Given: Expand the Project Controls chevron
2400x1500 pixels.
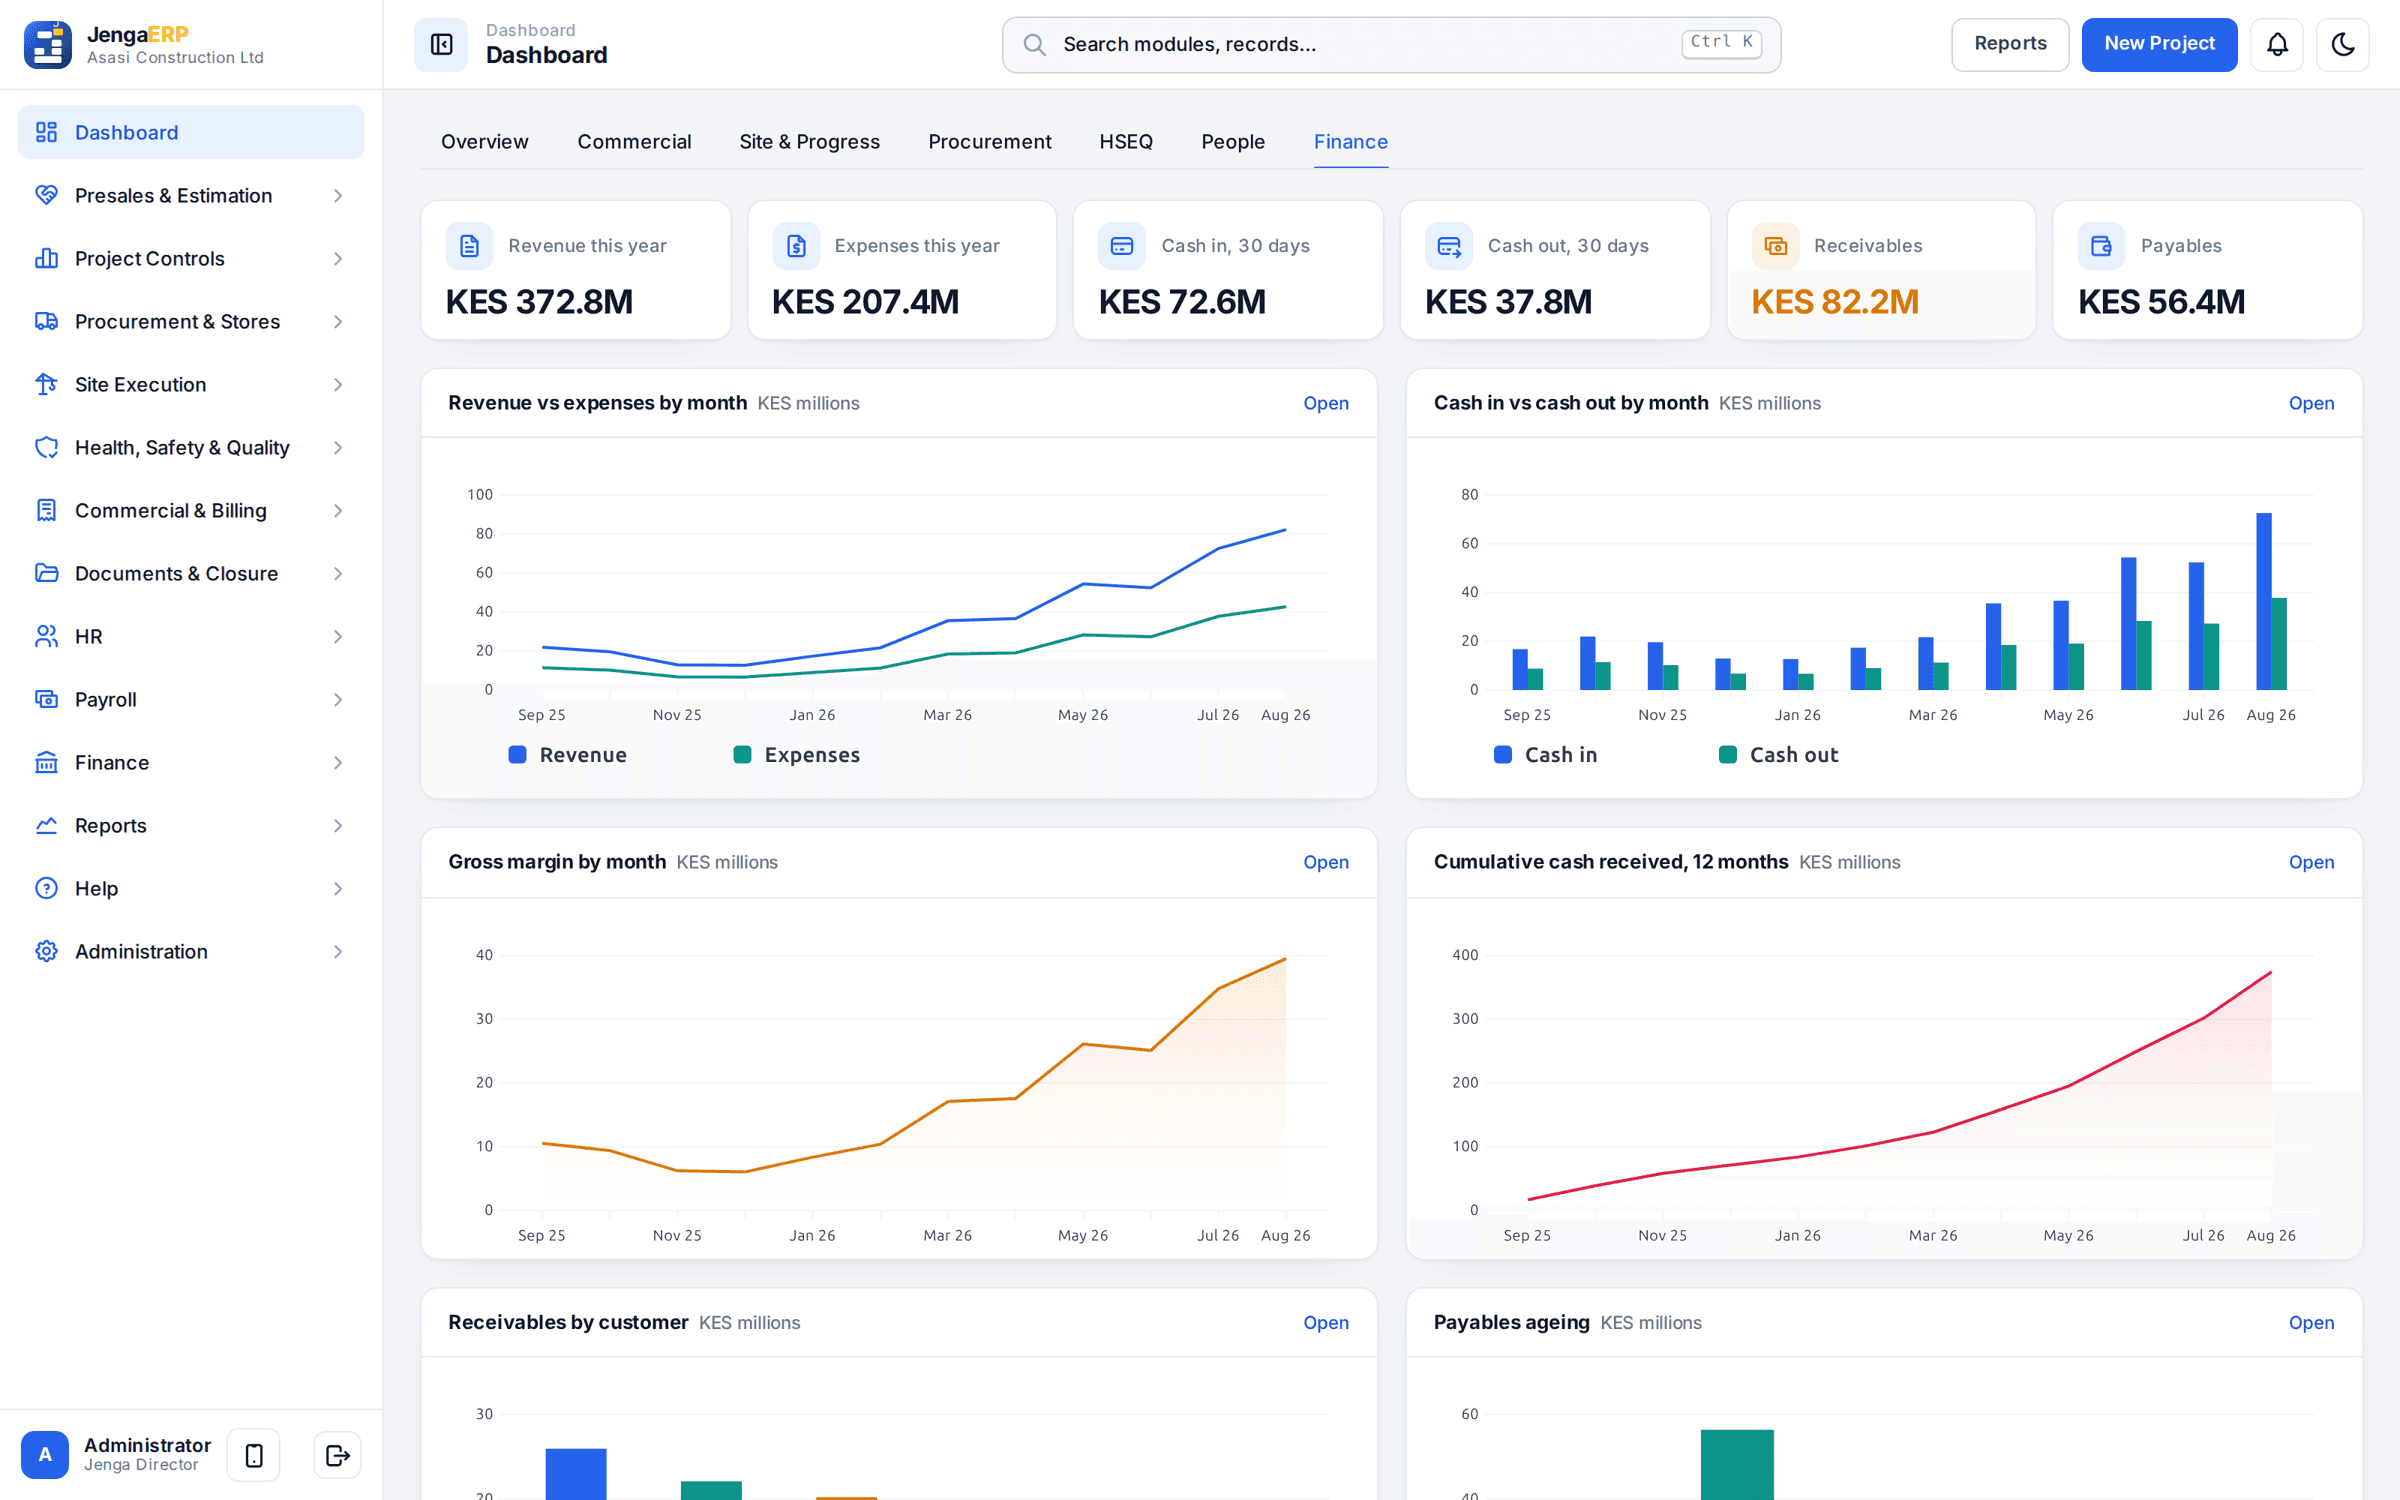Looking at the screenshot, I should tap(338, 259).
